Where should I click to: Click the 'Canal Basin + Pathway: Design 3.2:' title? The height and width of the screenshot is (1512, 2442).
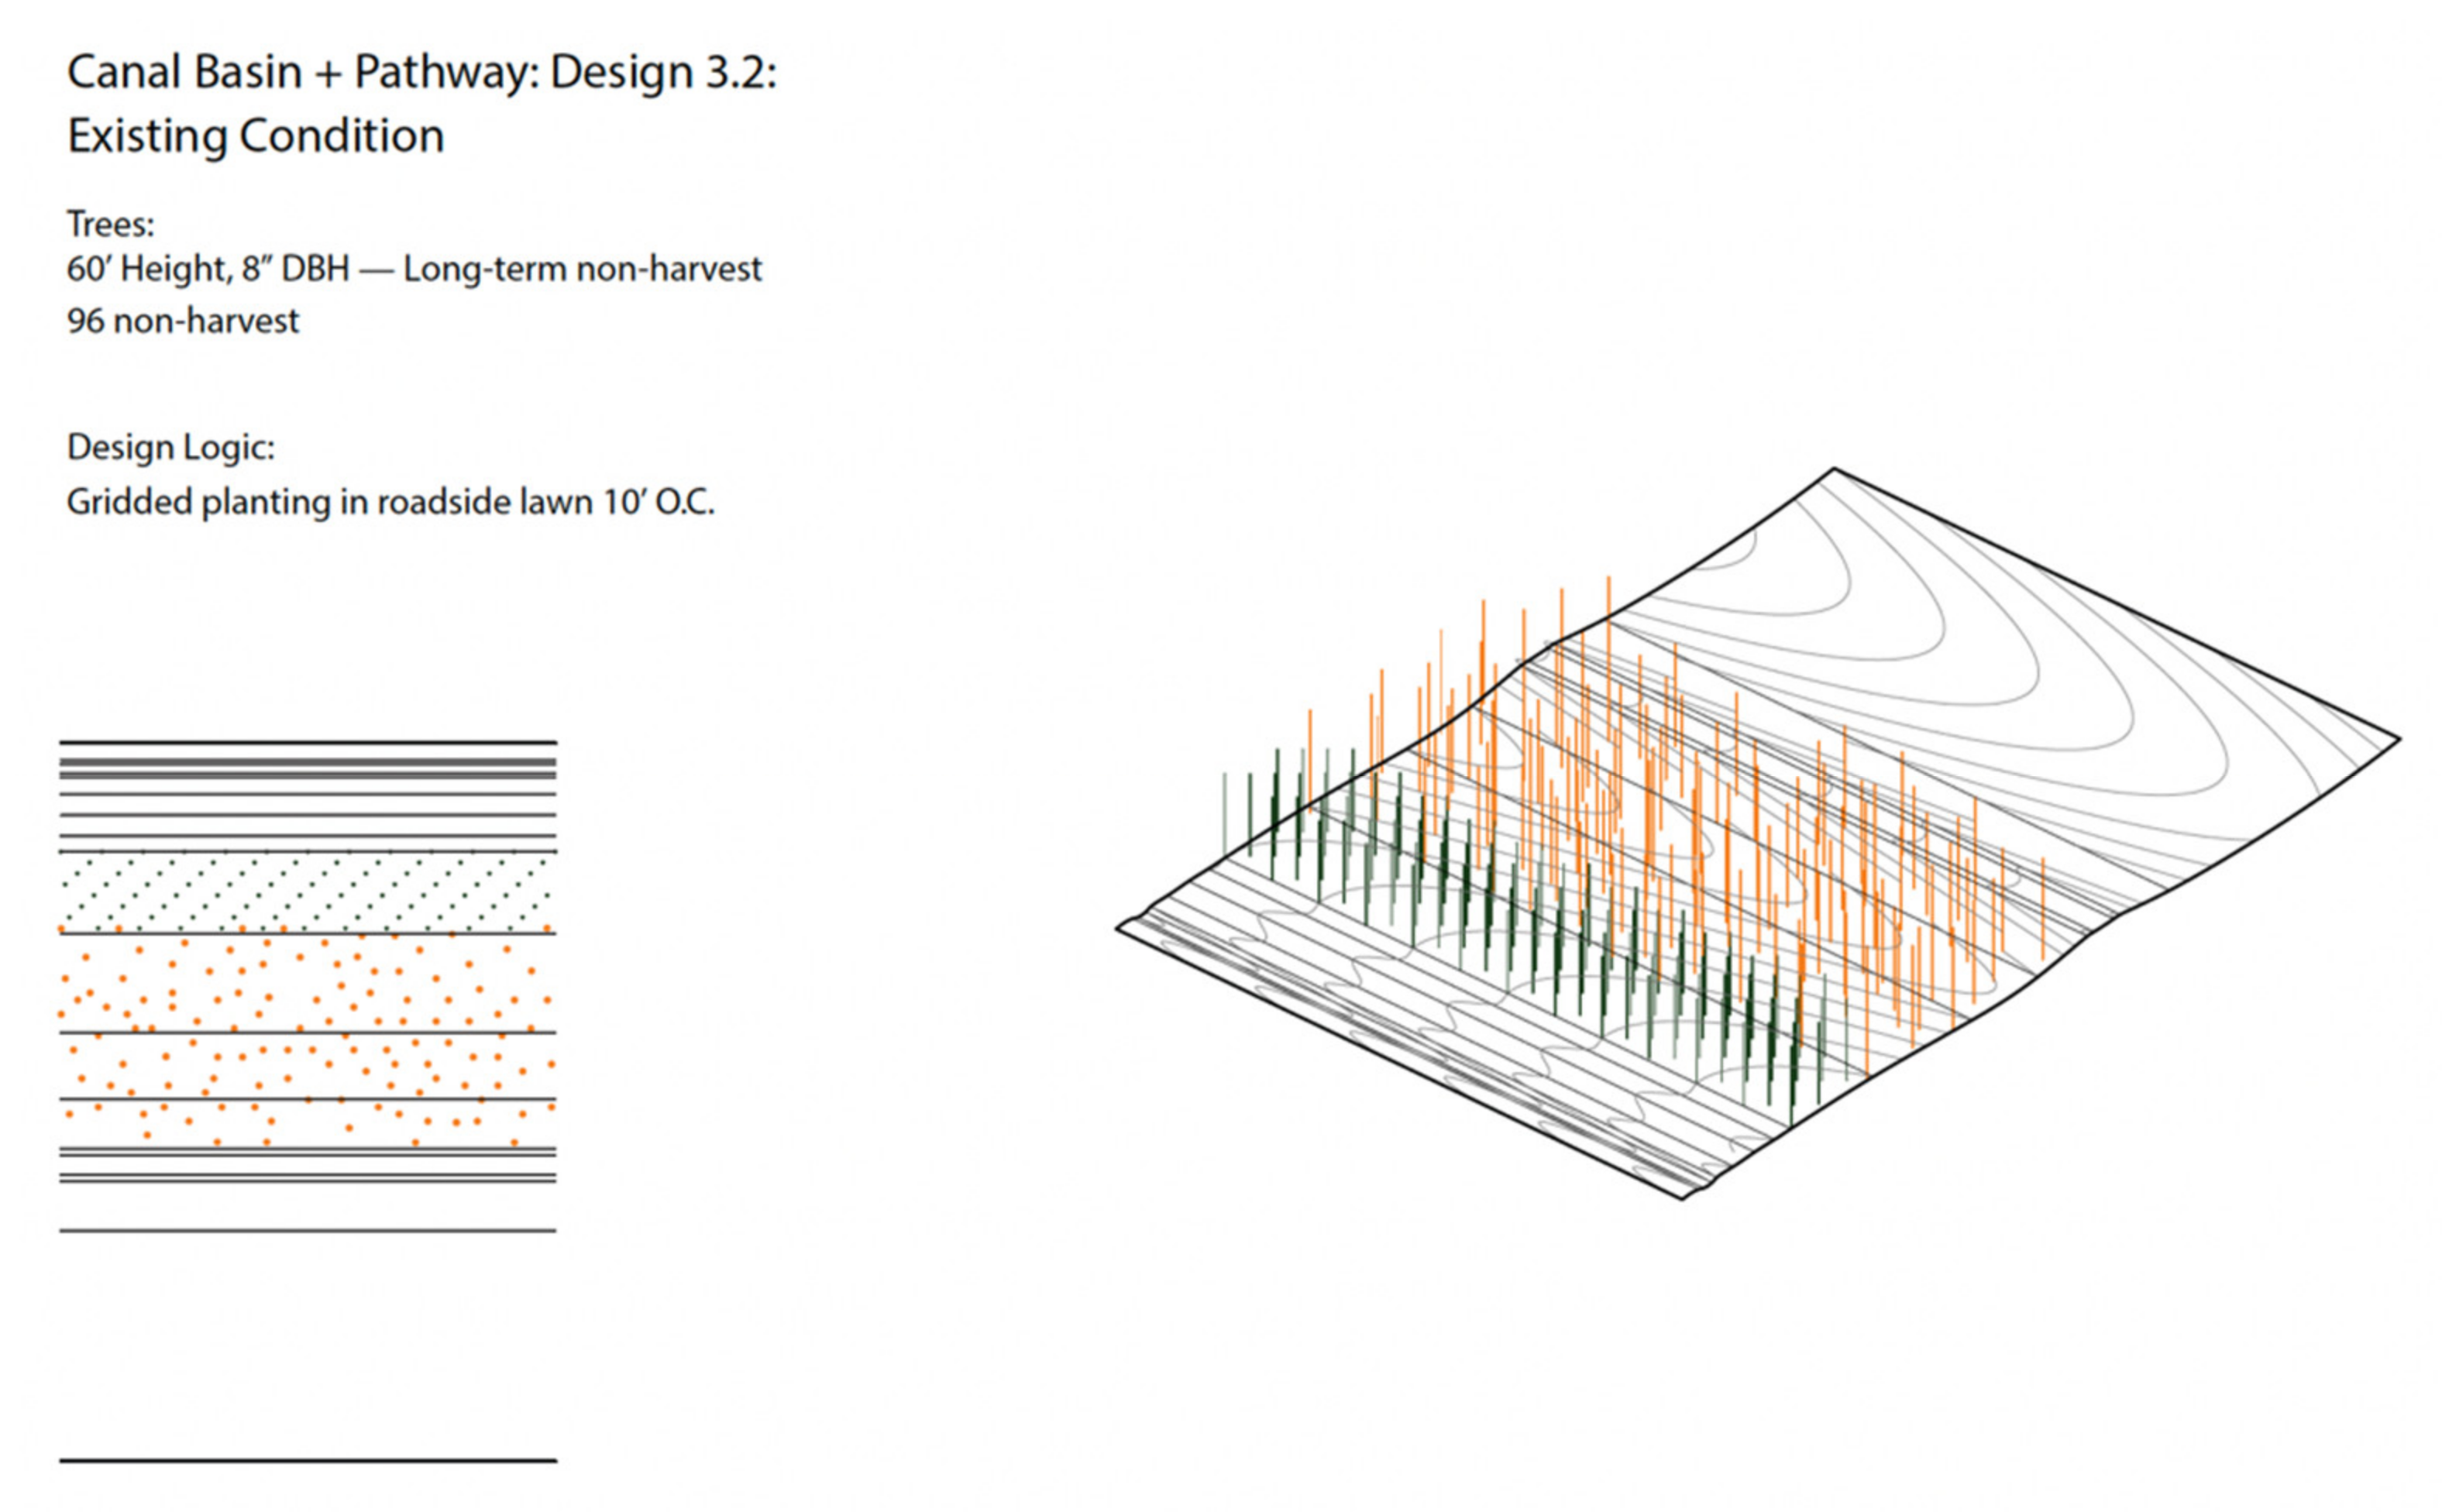(x=421, y=73)
